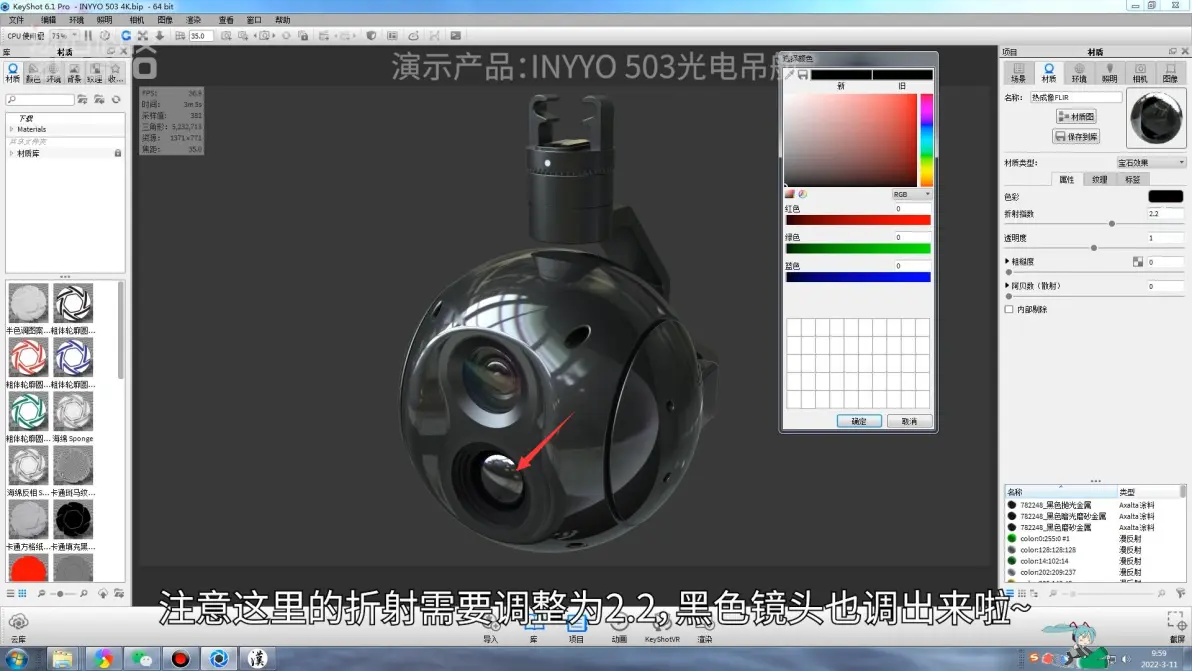Switch library thumbnails to list view

tap(11, 593)
